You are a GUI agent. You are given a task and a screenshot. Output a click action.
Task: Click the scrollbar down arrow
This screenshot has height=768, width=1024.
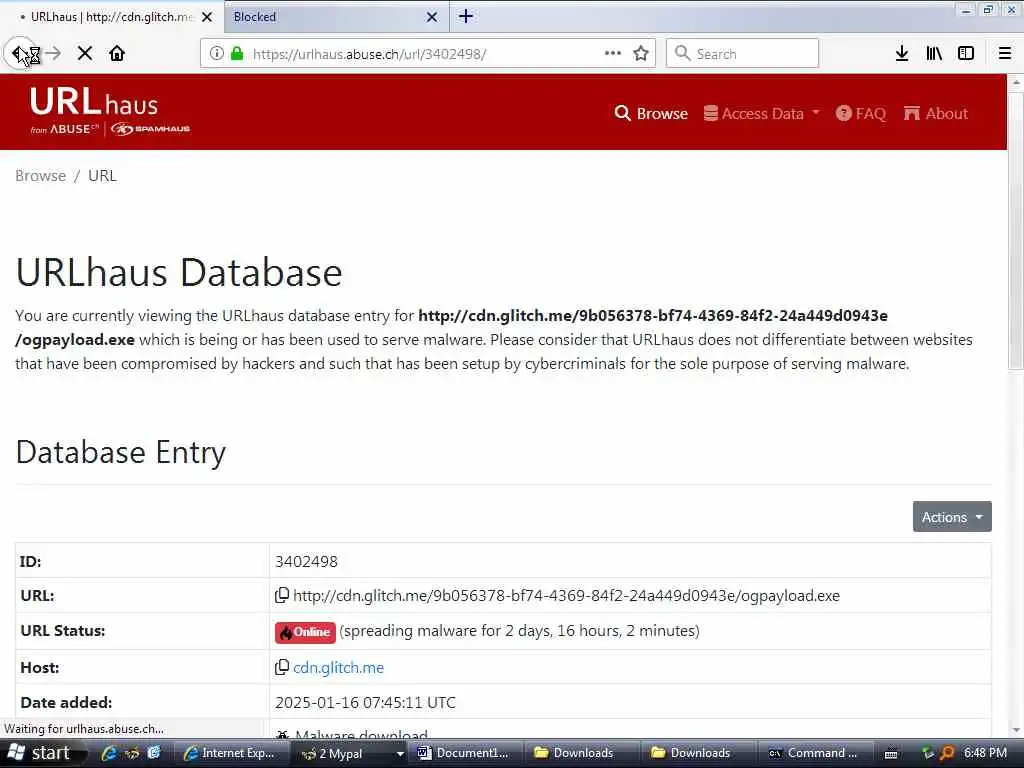[1016, 730]
